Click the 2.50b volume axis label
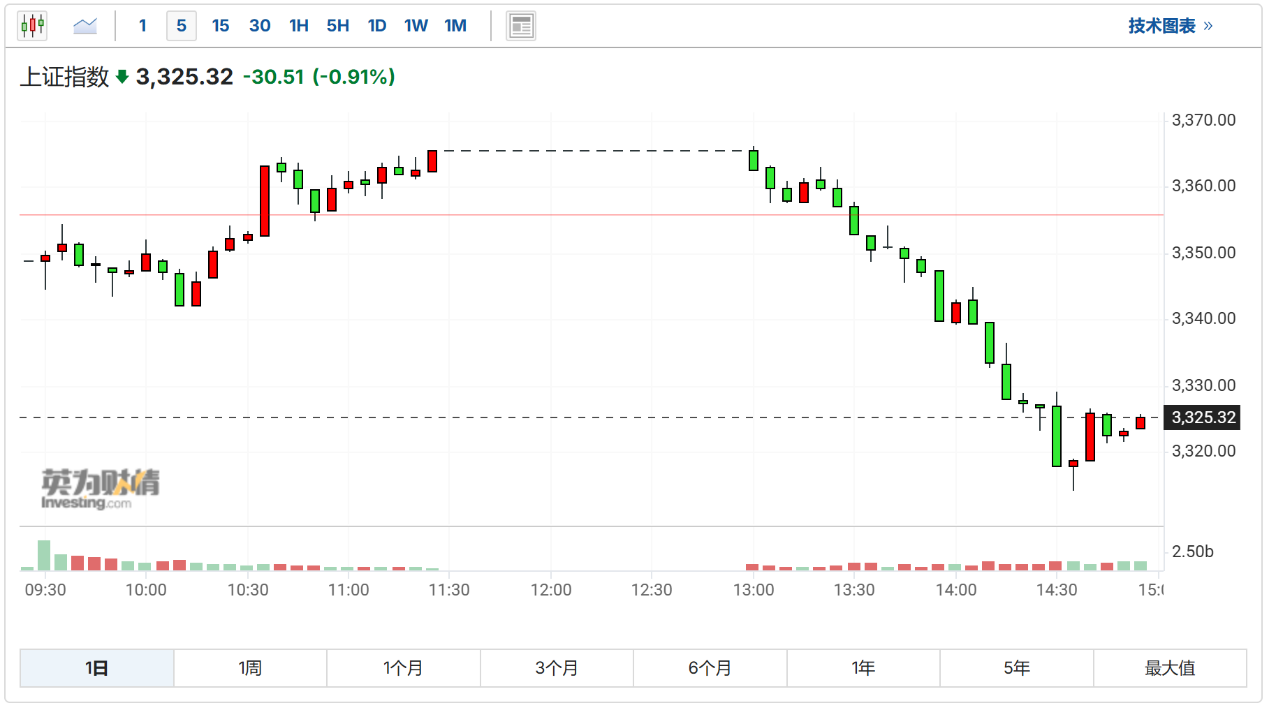This screenshot has width=1269, height=710. tap(1192, 552)
